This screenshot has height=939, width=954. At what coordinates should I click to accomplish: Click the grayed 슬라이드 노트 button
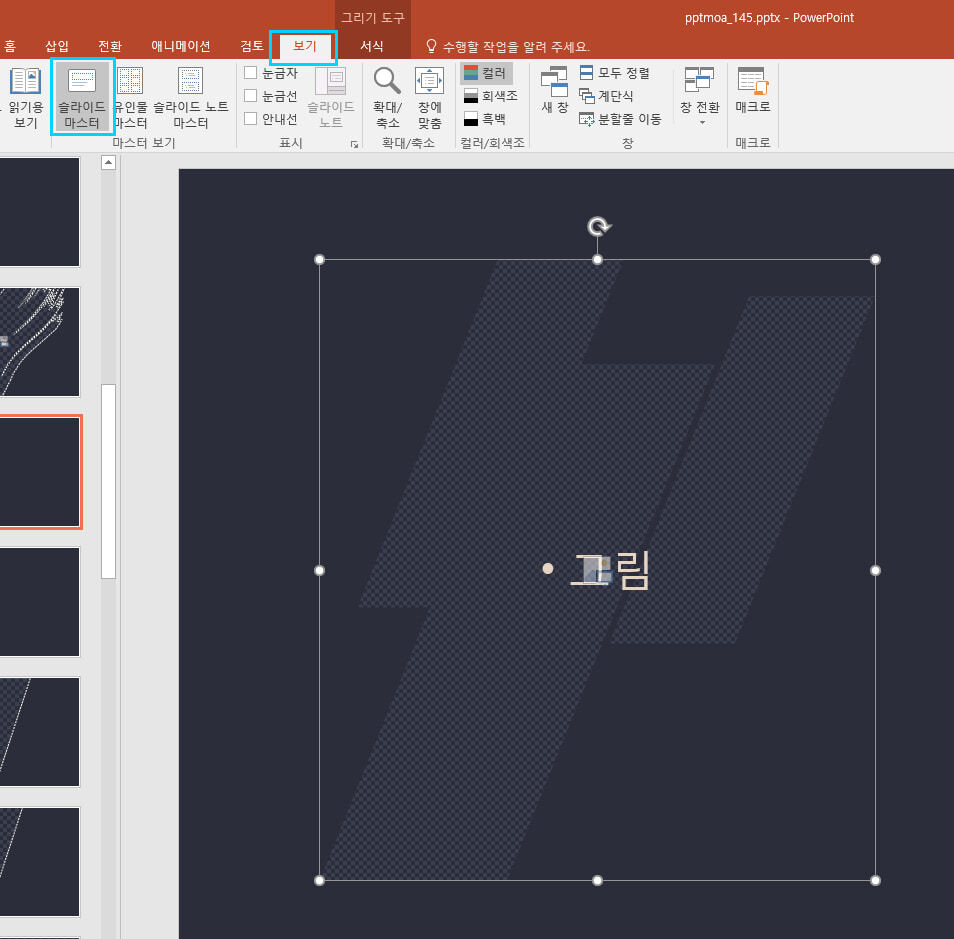330,97
